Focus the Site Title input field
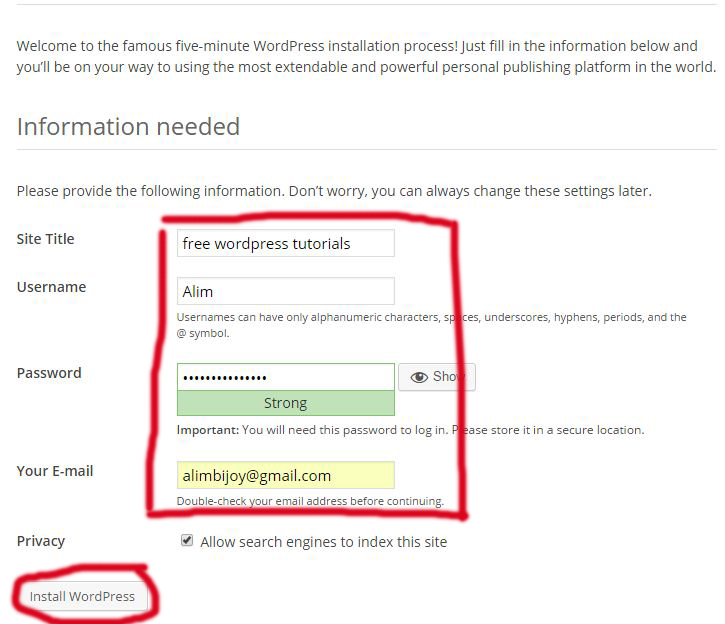Viewport: 725px width, 624px height. coord(285,243)
